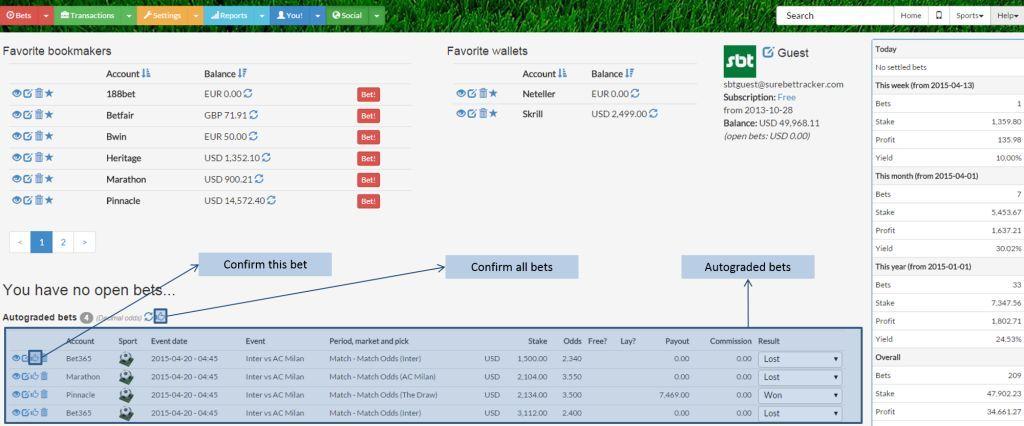Delete the Pinnacle autograded bet
The height and width of the screenshot is (426, 1024).
tap(44, 395)
